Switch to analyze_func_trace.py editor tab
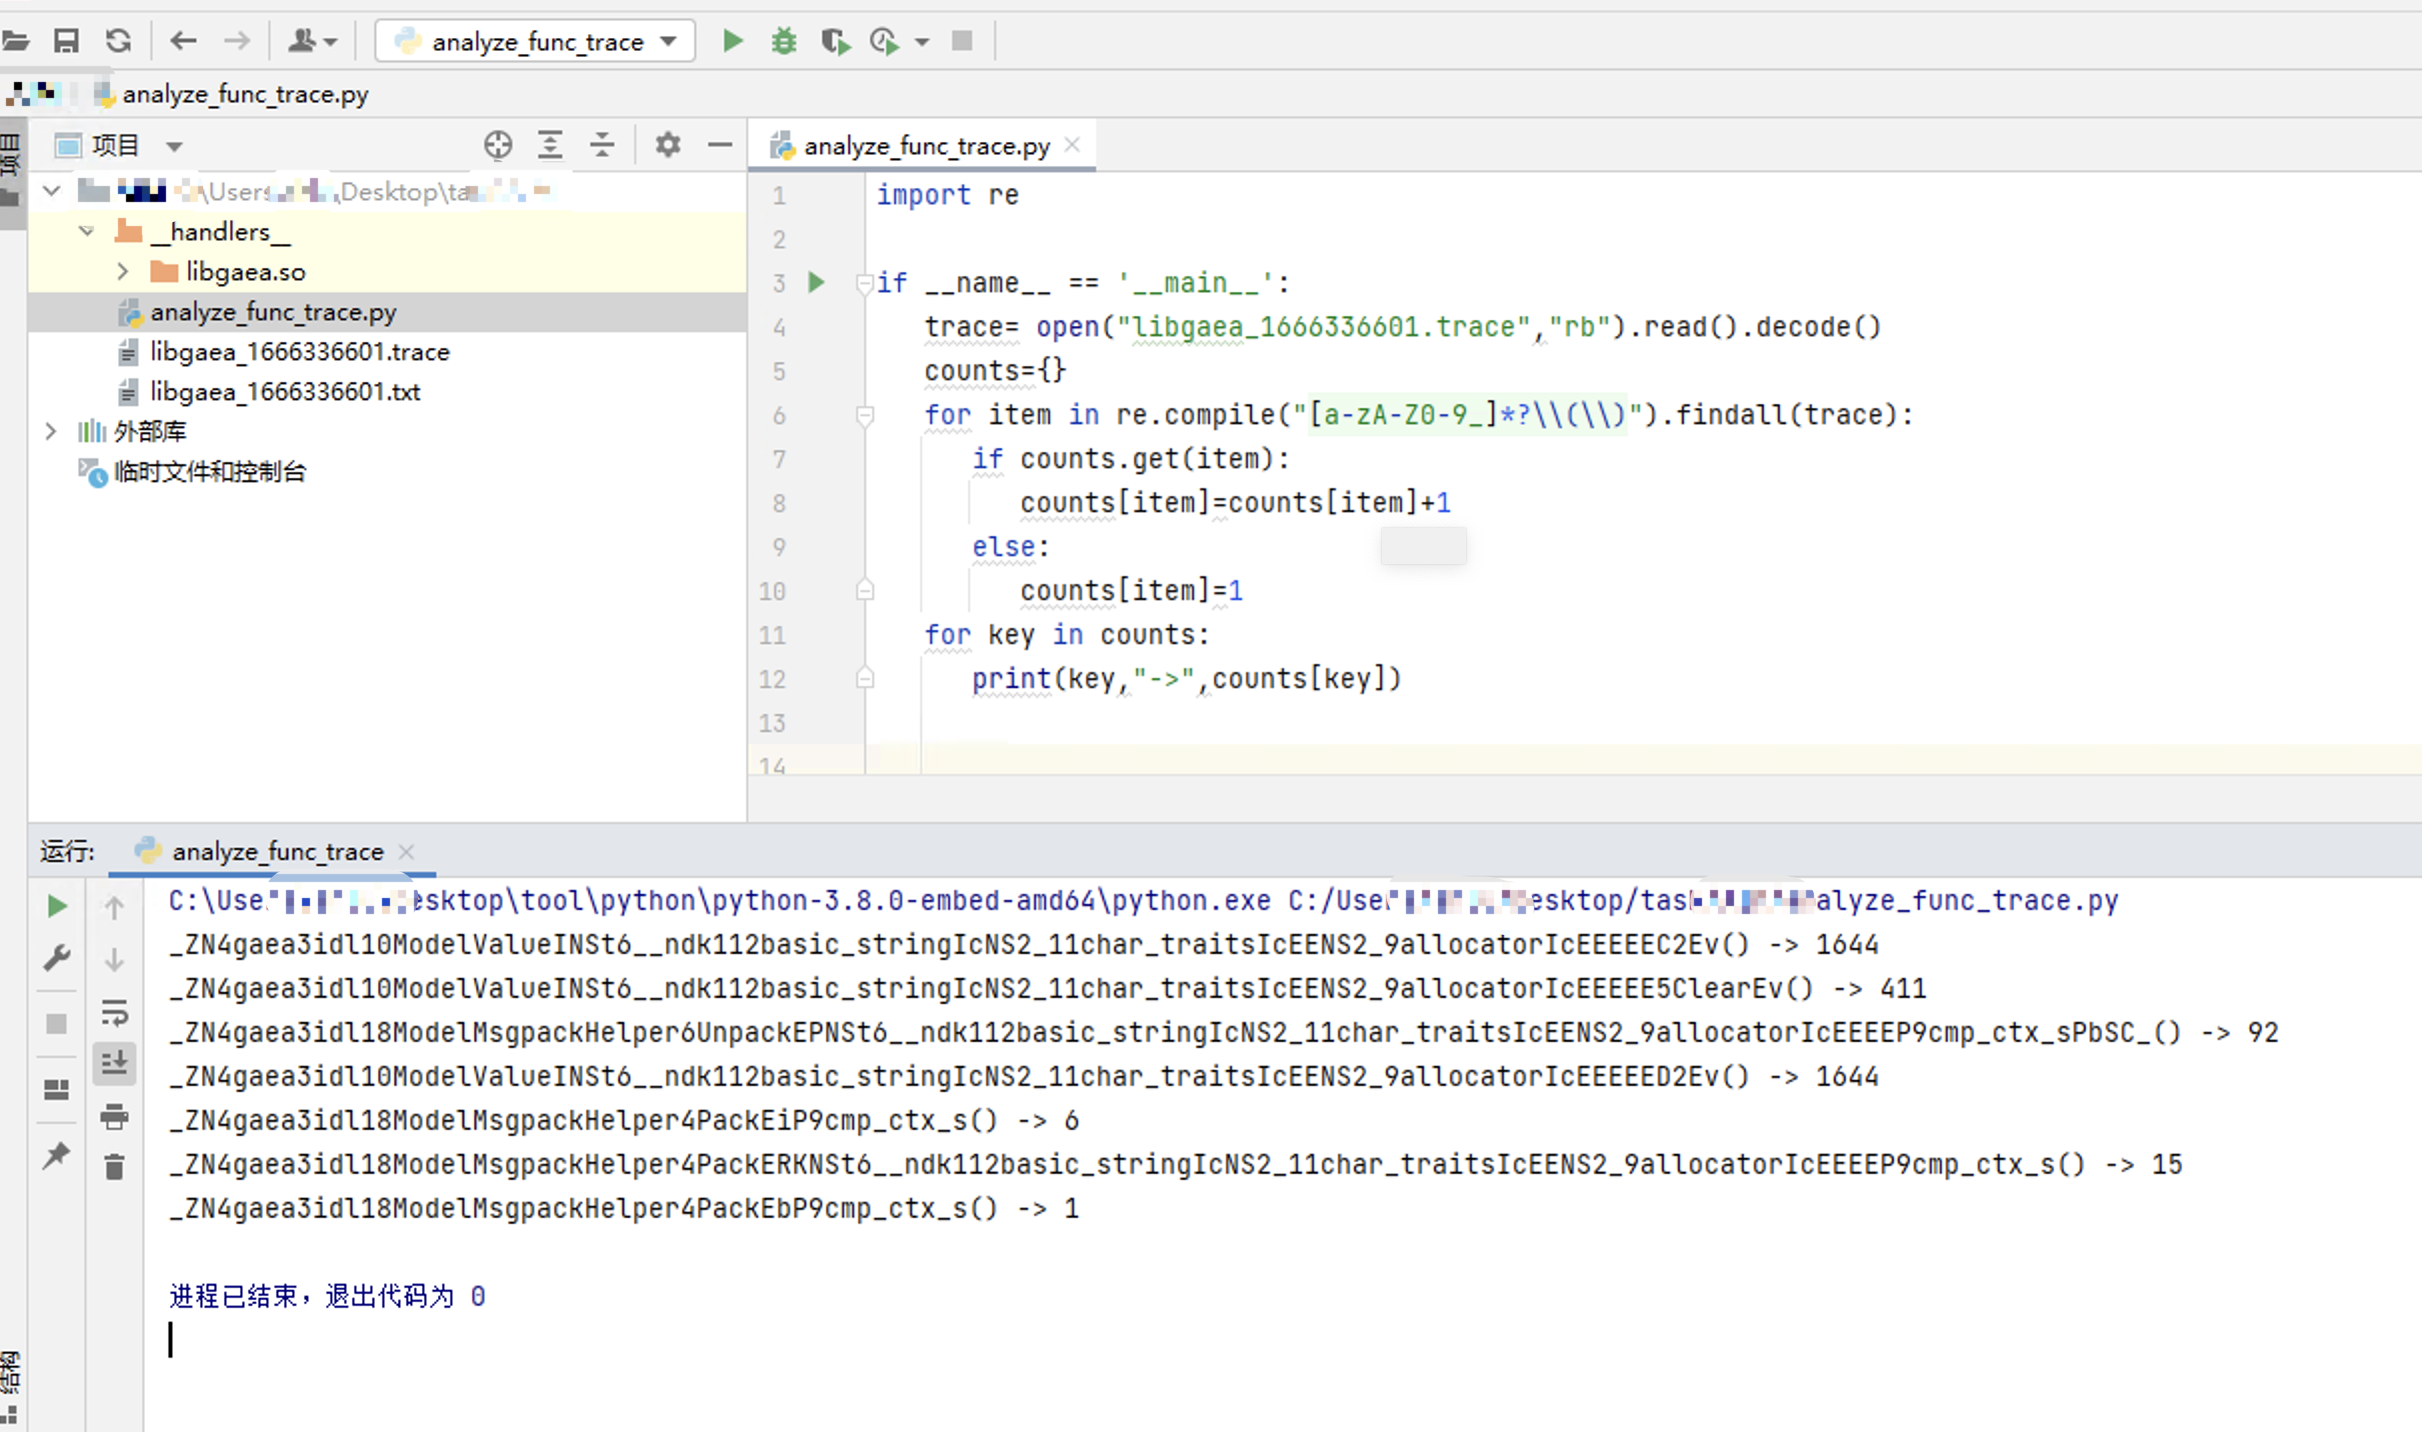The image size is (2422, 1432). 925,146
